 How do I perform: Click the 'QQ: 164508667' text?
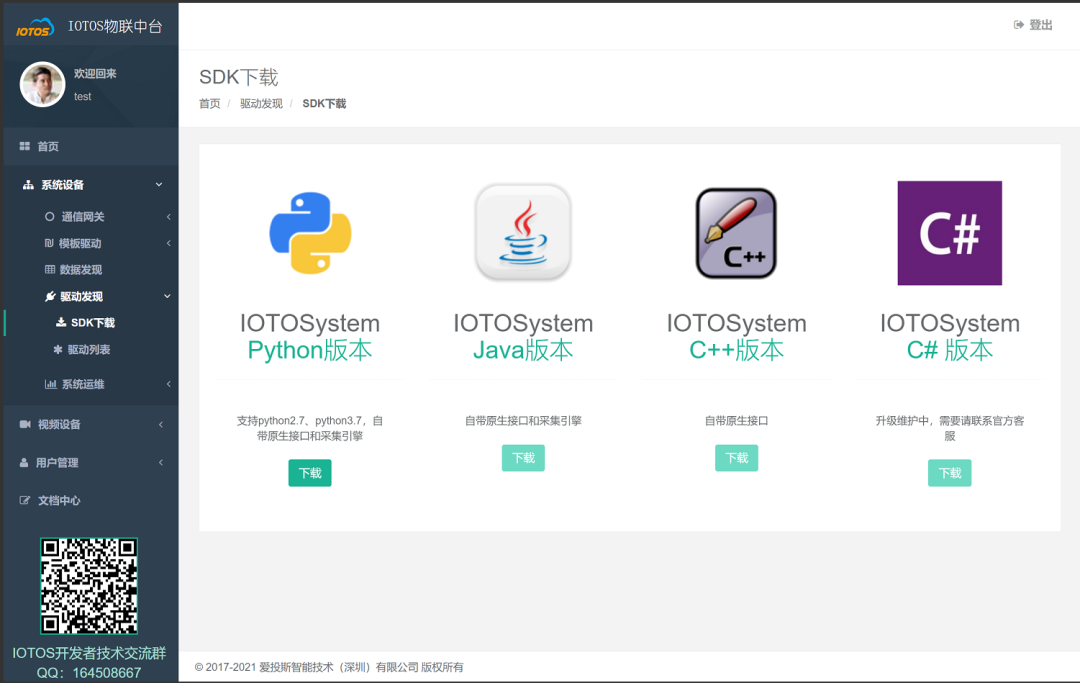tap(89, 673)
